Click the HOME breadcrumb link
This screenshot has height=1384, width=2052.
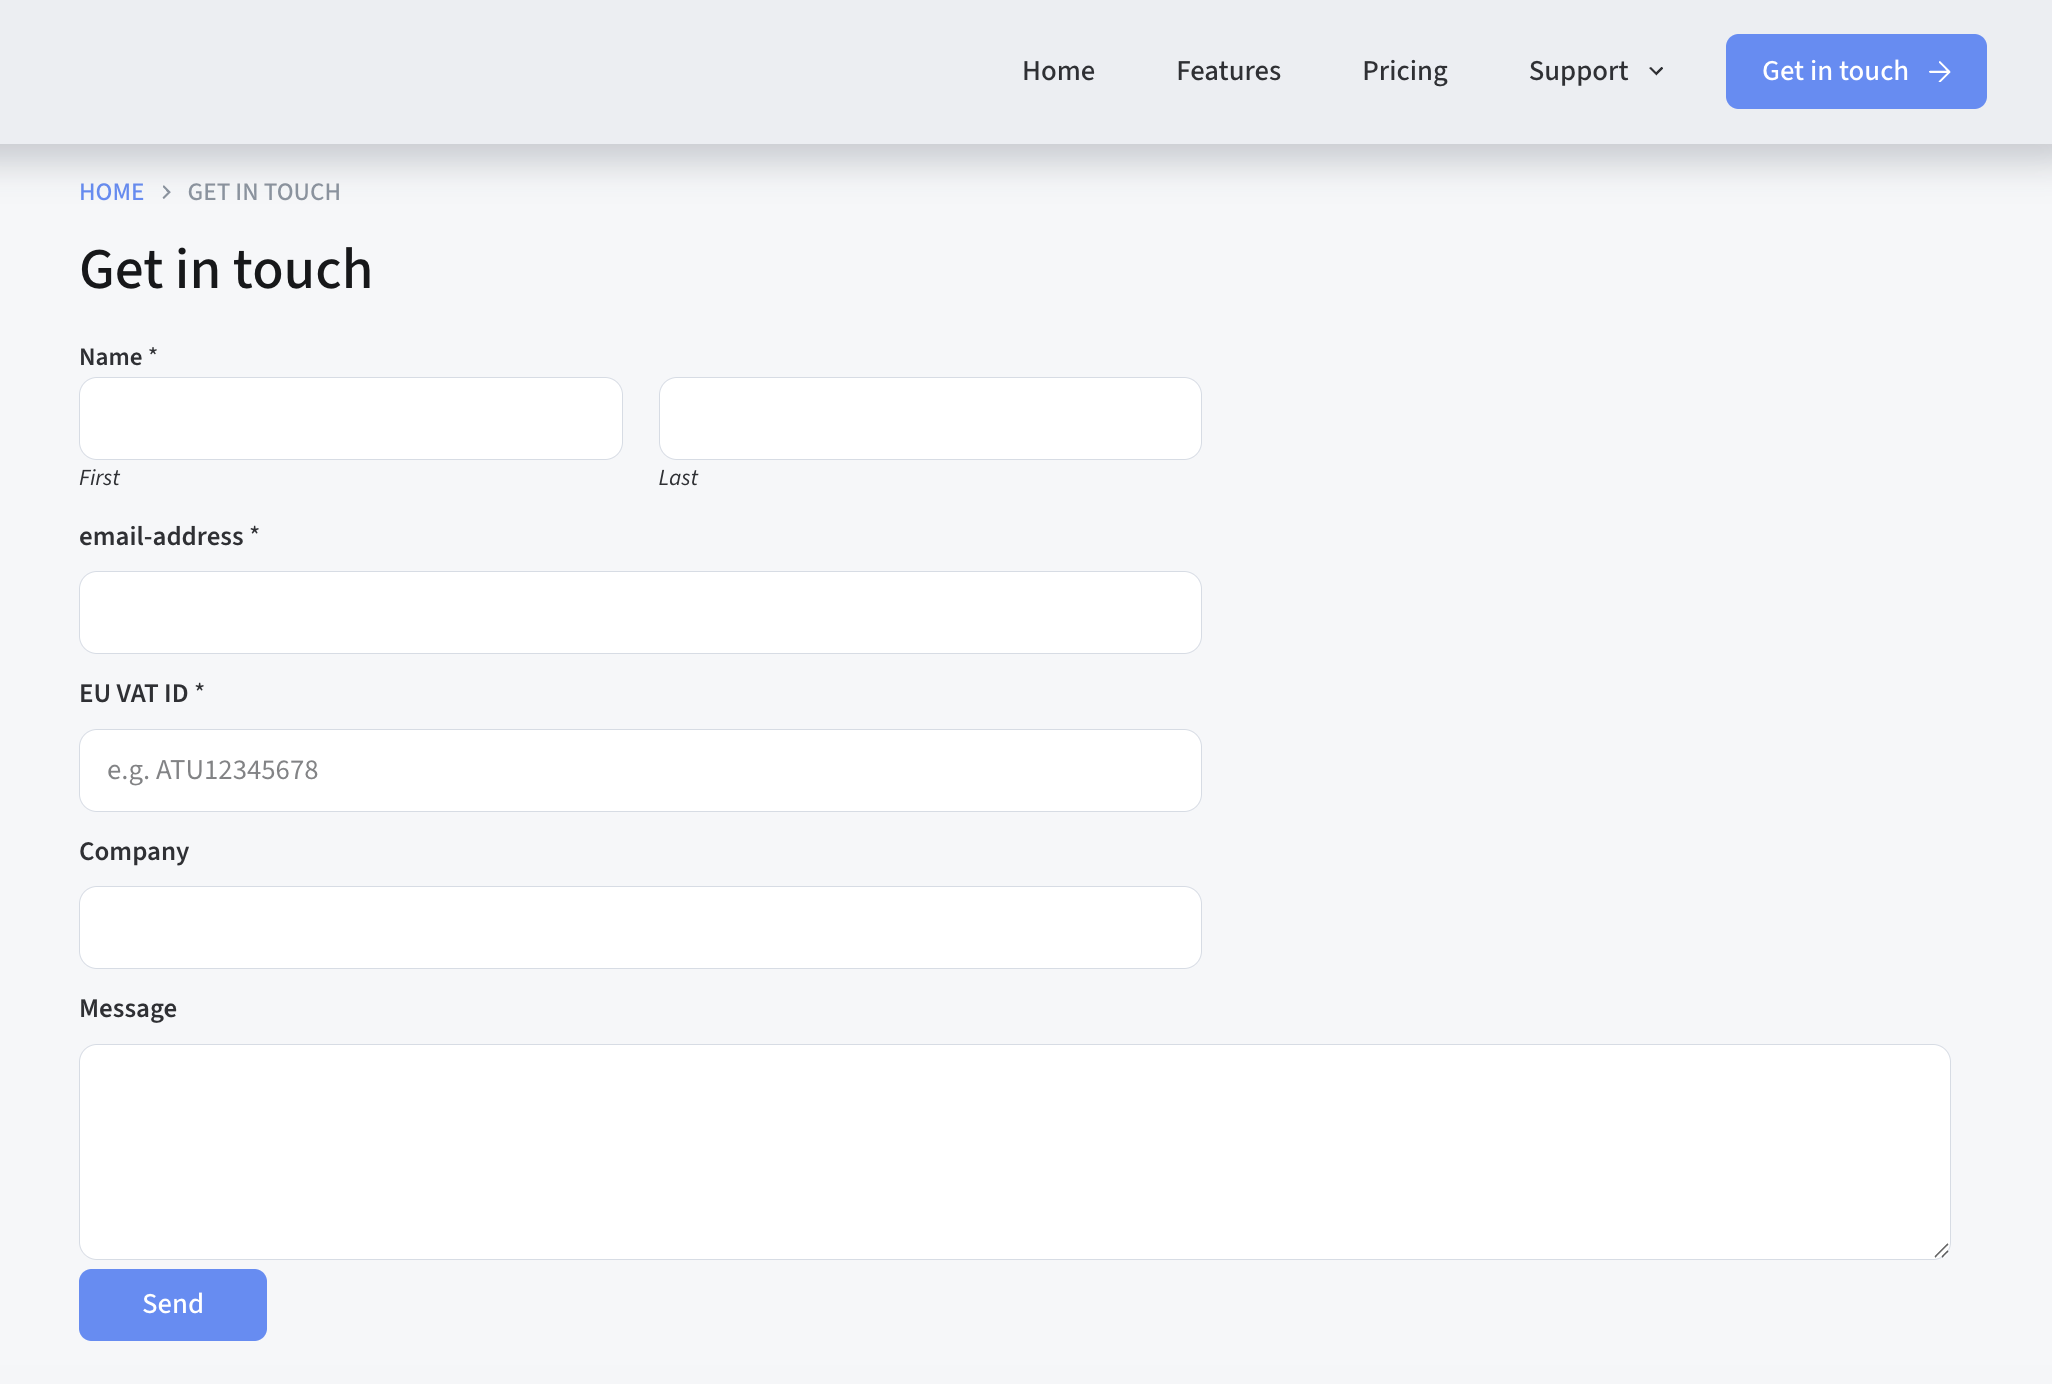click(x=111, y=191)
